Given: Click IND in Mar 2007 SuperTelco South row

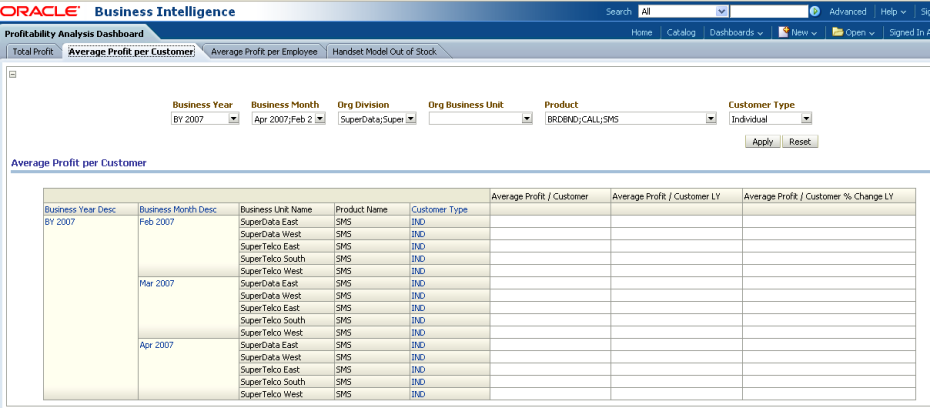Looking at the screenshot, I should point(418,320).
